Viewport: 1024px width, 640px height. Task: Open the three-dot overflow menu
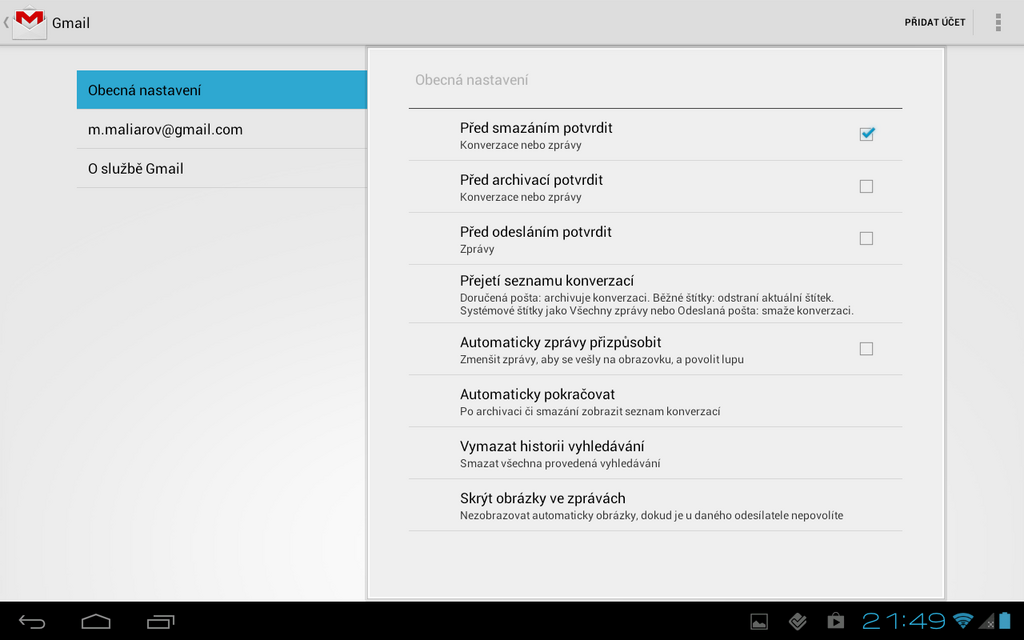click(997, 22)
